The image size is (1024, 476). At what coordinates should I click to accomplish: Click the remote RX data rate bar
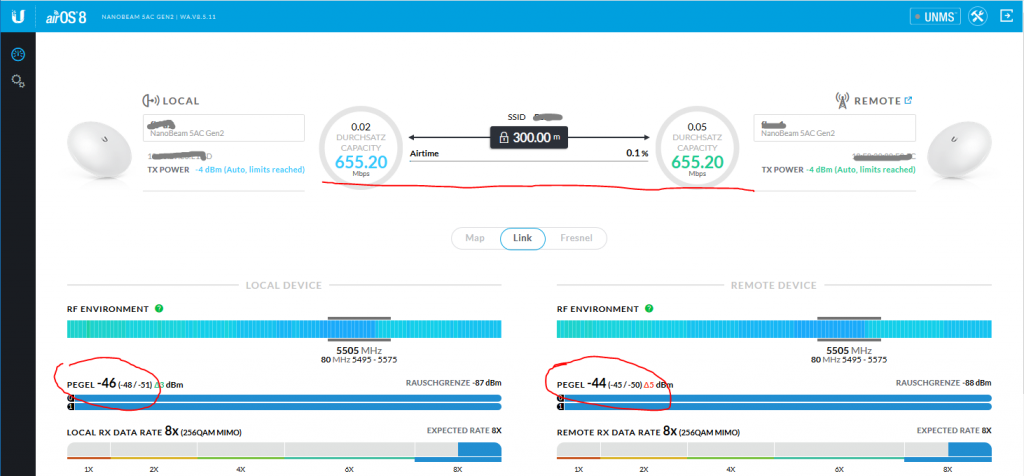click(x=774, y=451)
